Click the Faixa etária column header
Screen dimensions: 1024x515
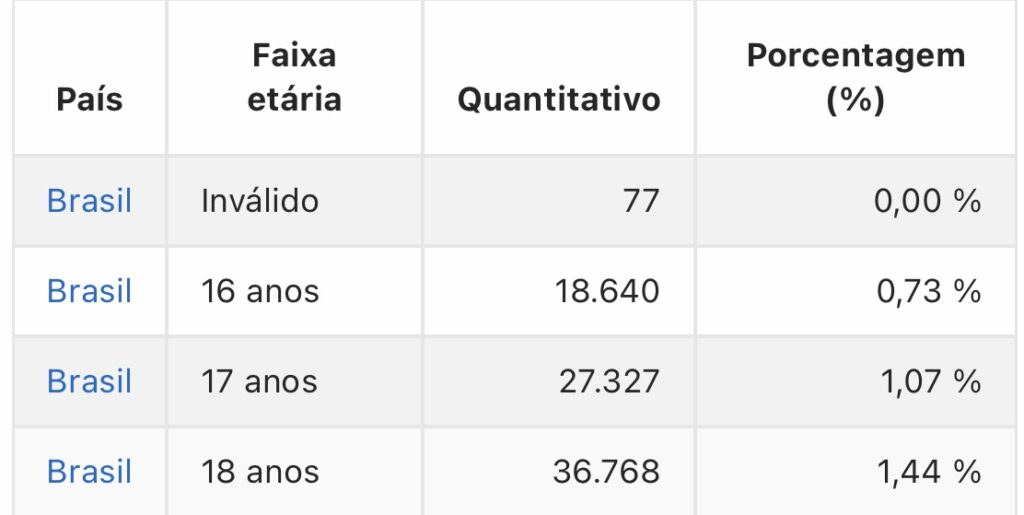click(x=295, y=78)
